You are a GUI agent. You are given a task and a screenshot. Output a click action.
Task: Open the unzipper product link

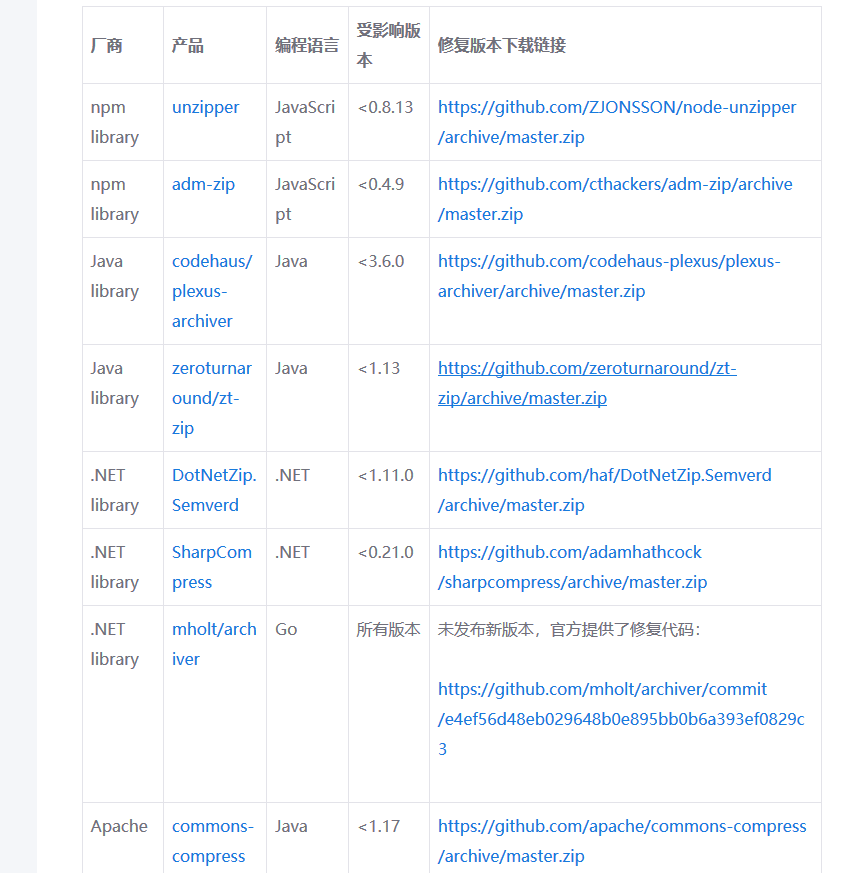coord(205,107)
